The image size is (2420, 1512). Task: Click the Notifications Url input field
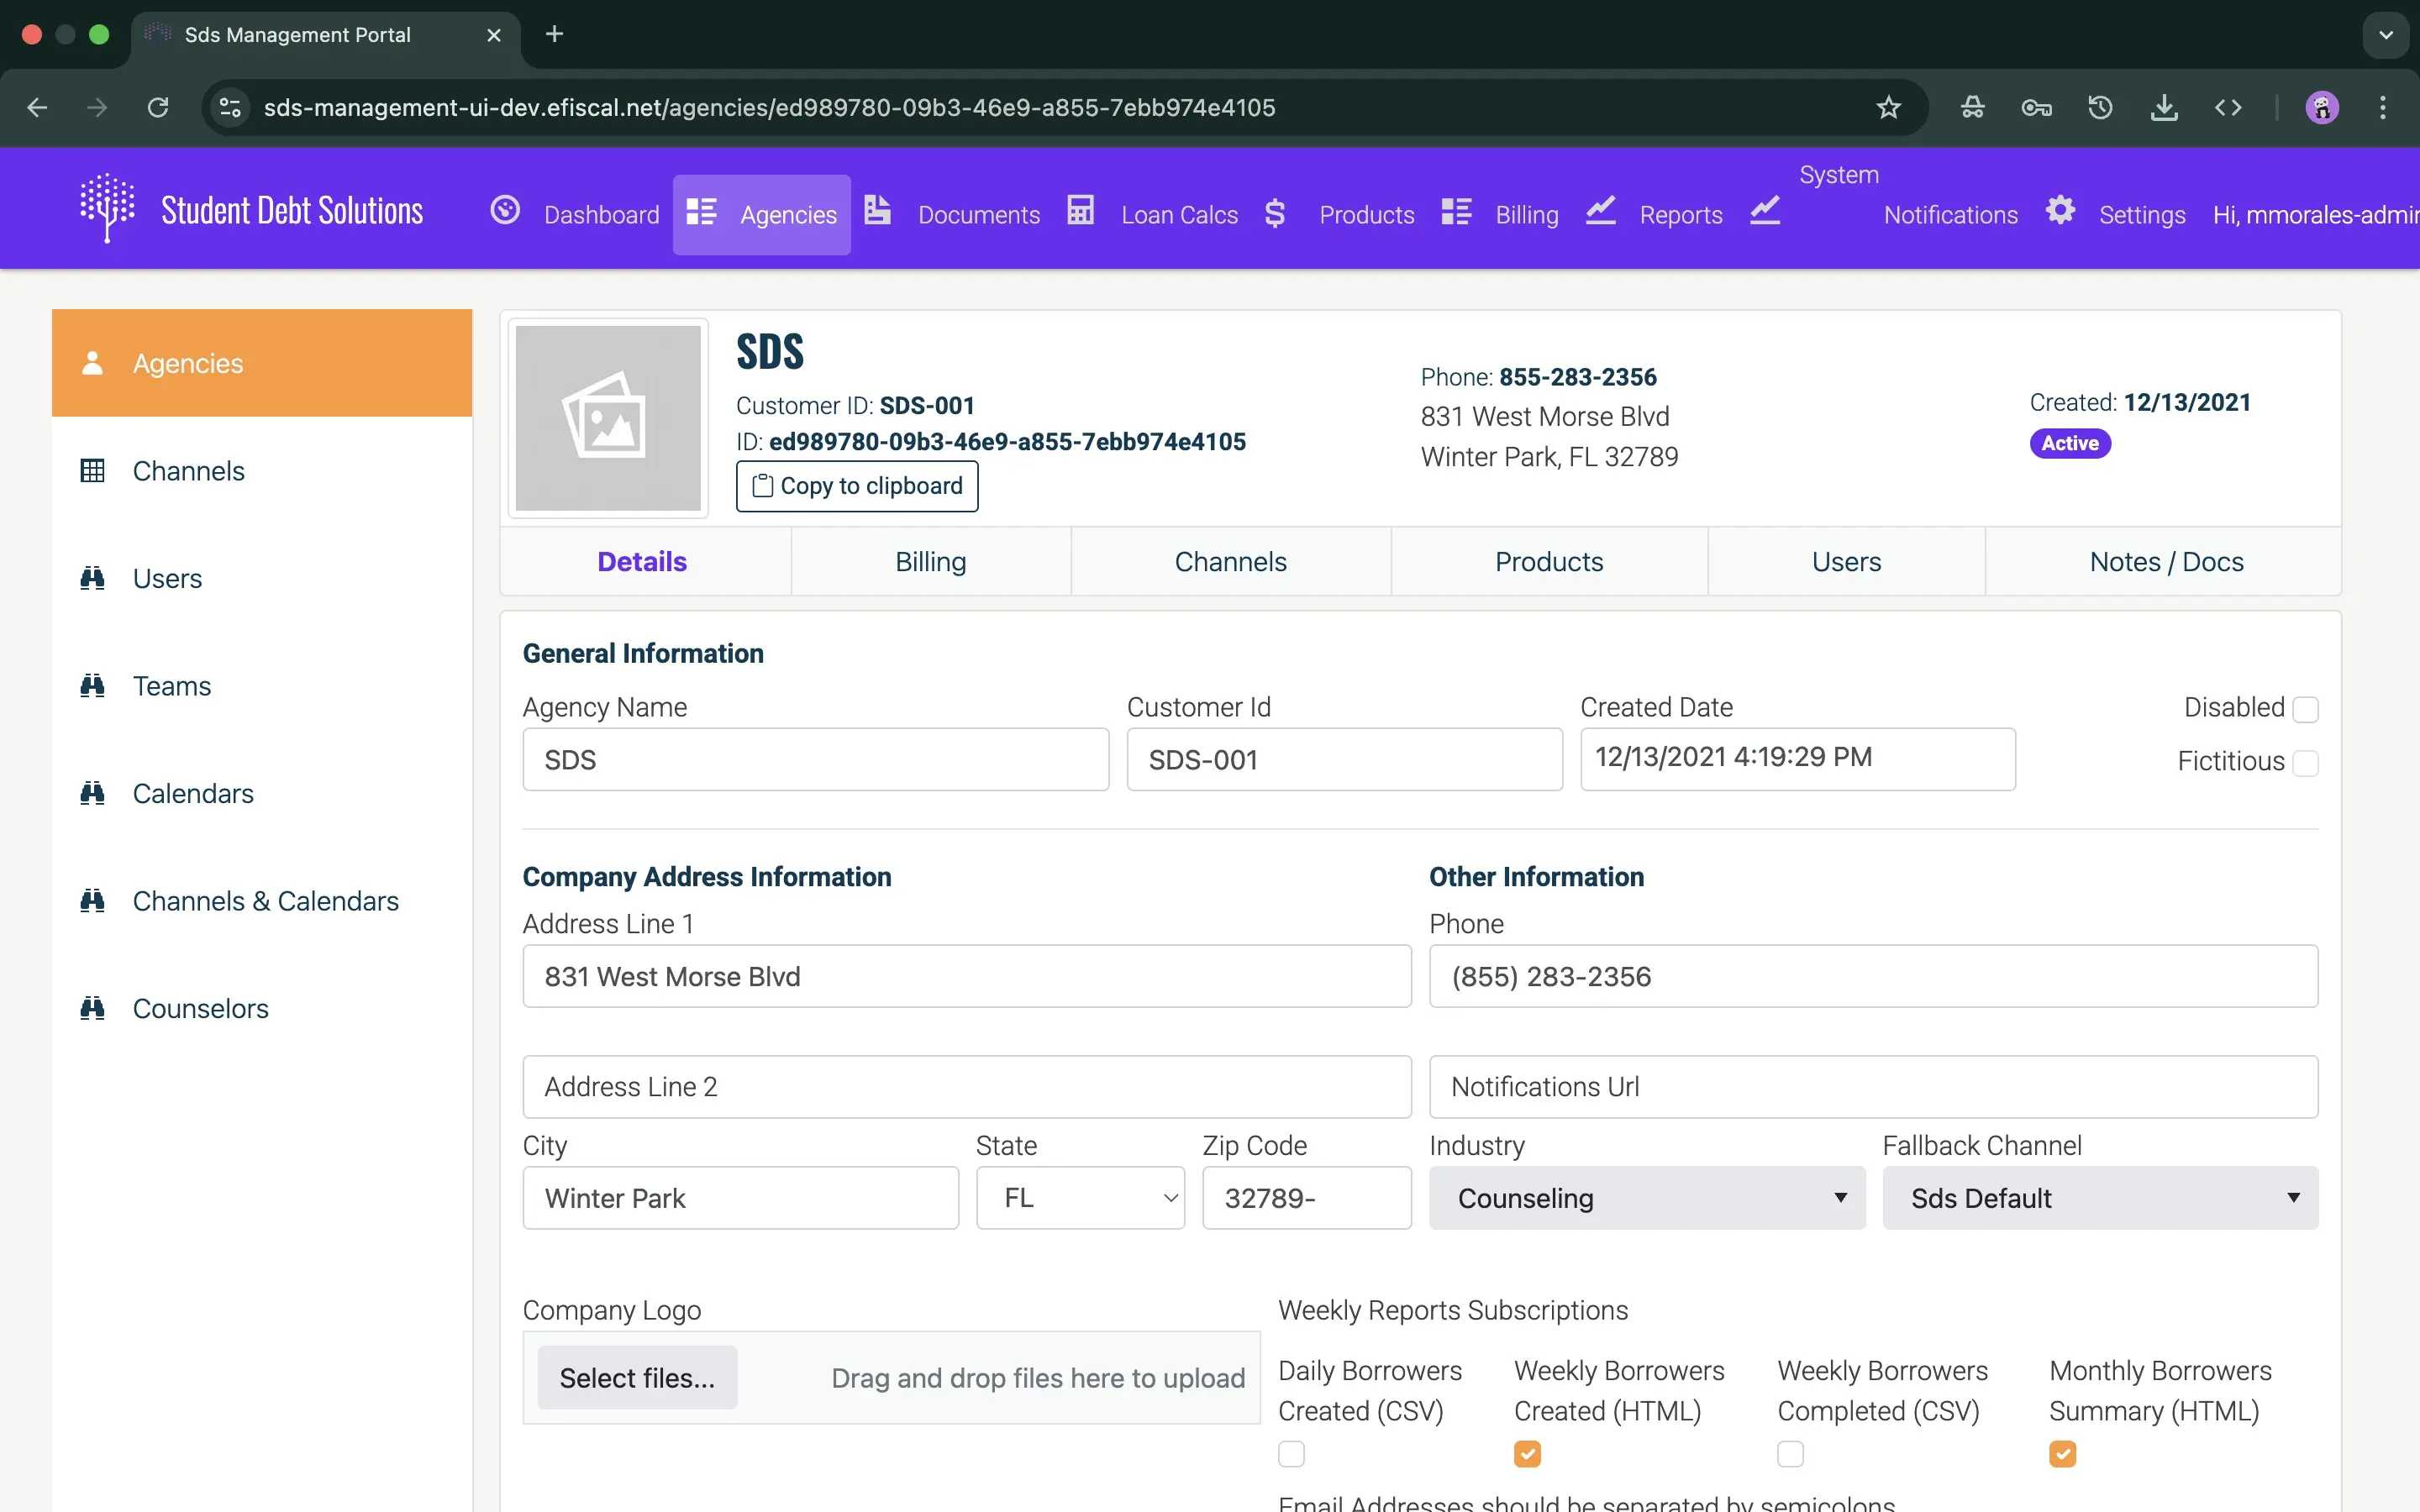coord(1873,1087)
